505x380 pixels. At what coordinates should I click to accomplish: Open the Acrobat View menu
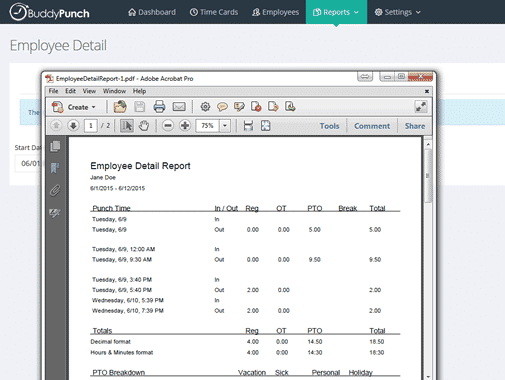[x=89, y=91]
